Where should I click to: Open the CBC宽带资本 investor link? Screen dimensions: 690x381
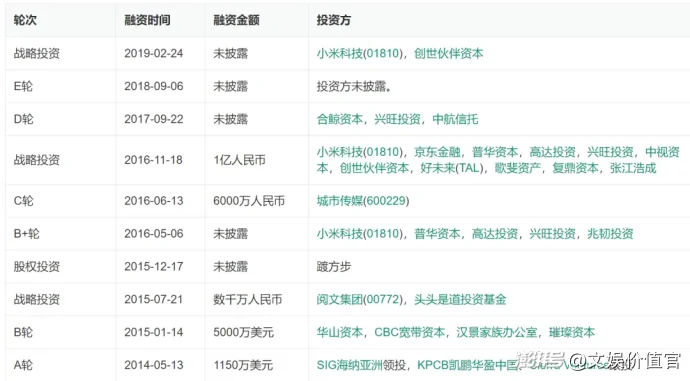pyautogui.click(x=410, y=332)
